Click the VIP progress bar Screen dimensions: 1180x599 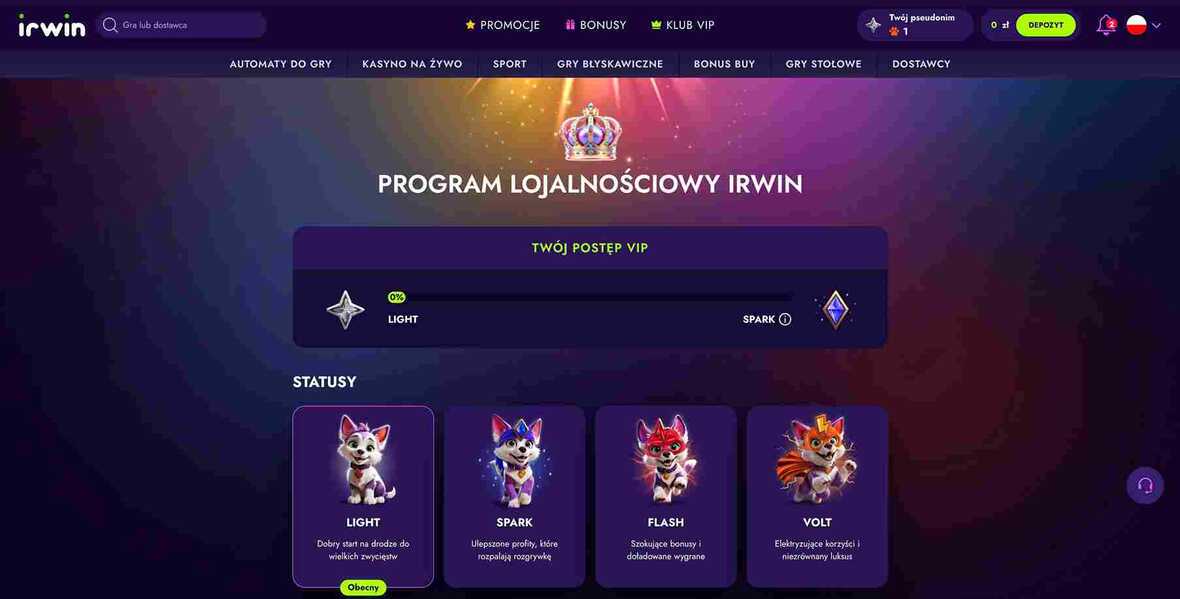click(589, 297)
